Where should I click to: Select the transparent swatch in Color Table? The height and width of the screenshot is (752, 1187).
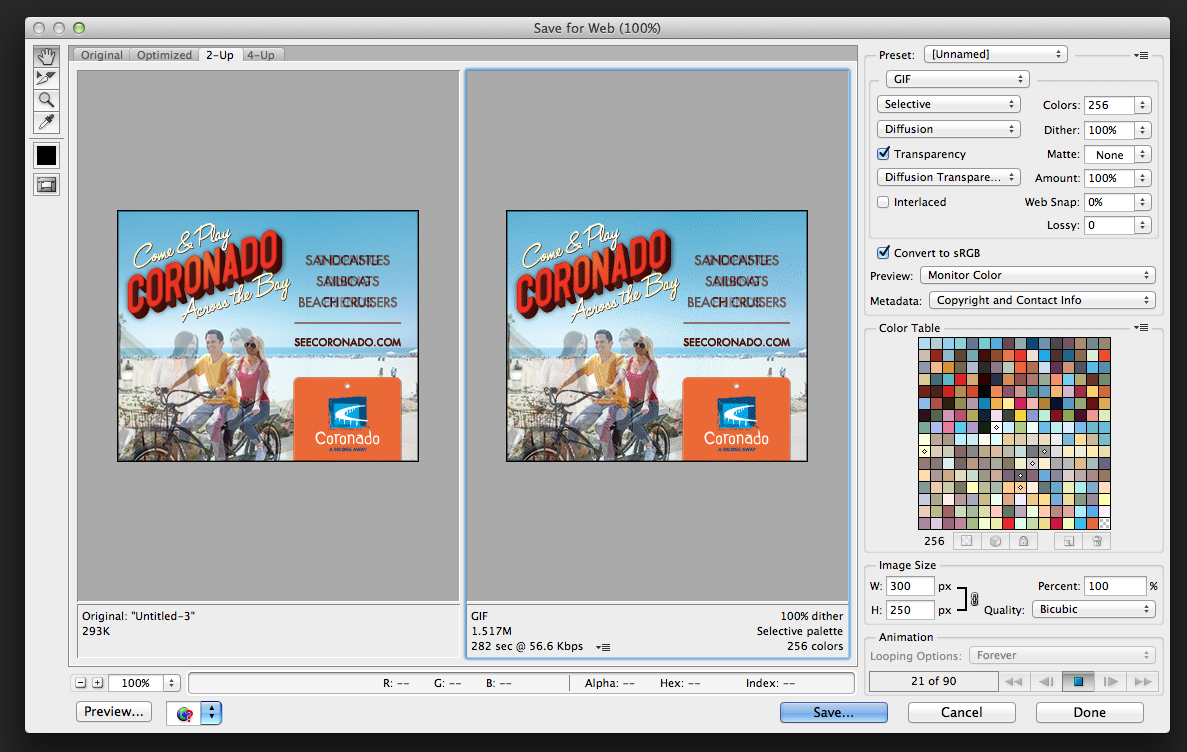pyautogui.click(x=1104, y=523)
